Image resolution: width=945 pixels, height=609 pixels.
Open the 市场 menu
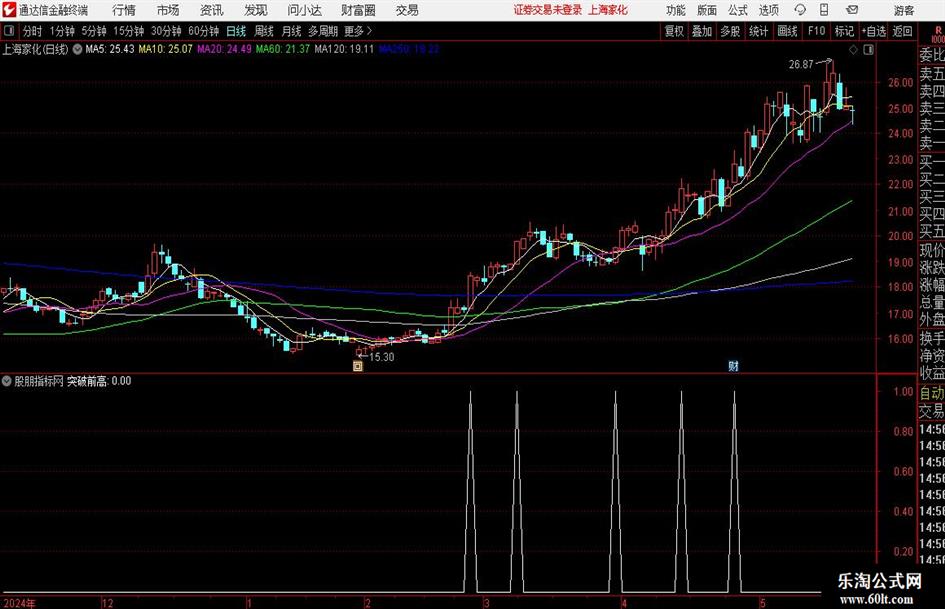168,10
